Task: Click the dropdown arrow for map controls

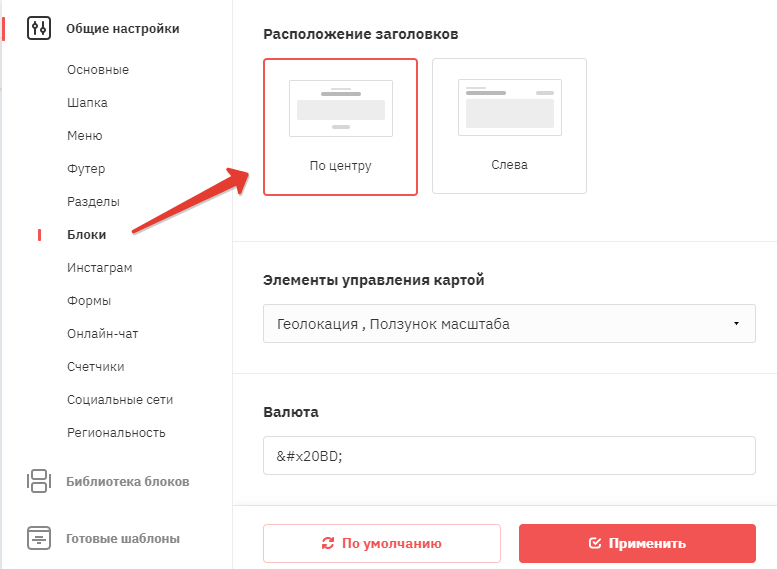Action: 736,324
